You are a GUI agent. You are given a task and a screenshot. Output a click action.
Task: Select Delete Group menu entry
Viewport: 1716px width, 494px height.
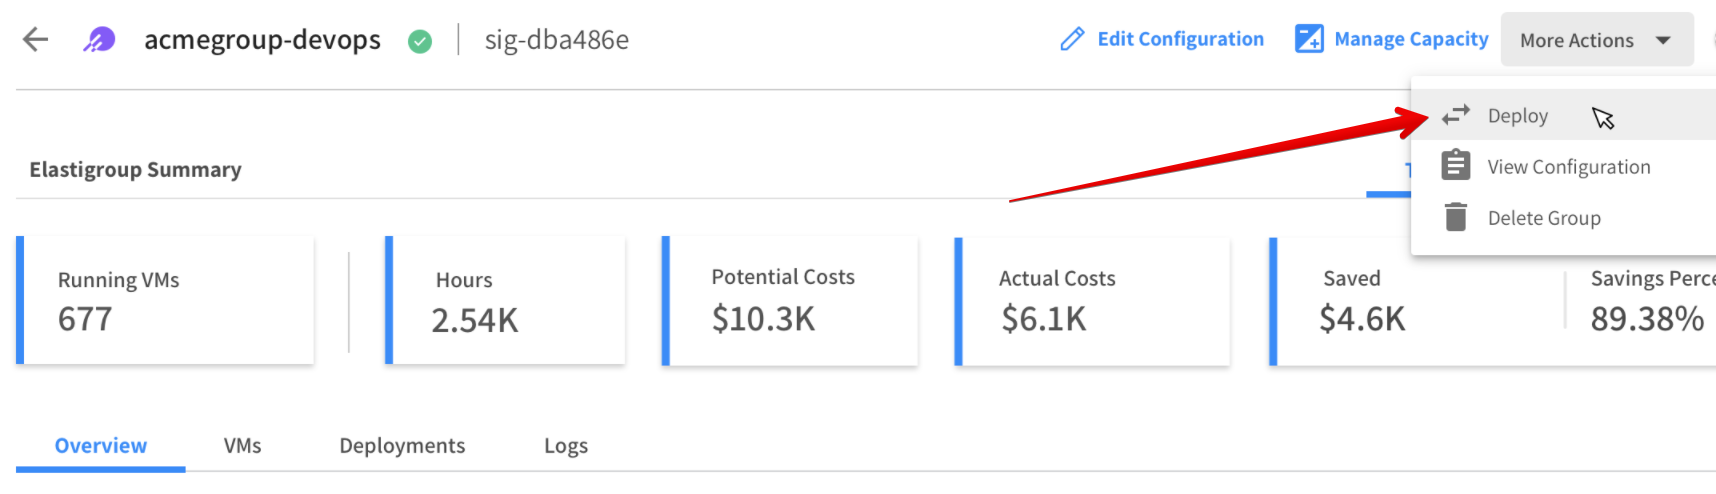pos(1544,218)
